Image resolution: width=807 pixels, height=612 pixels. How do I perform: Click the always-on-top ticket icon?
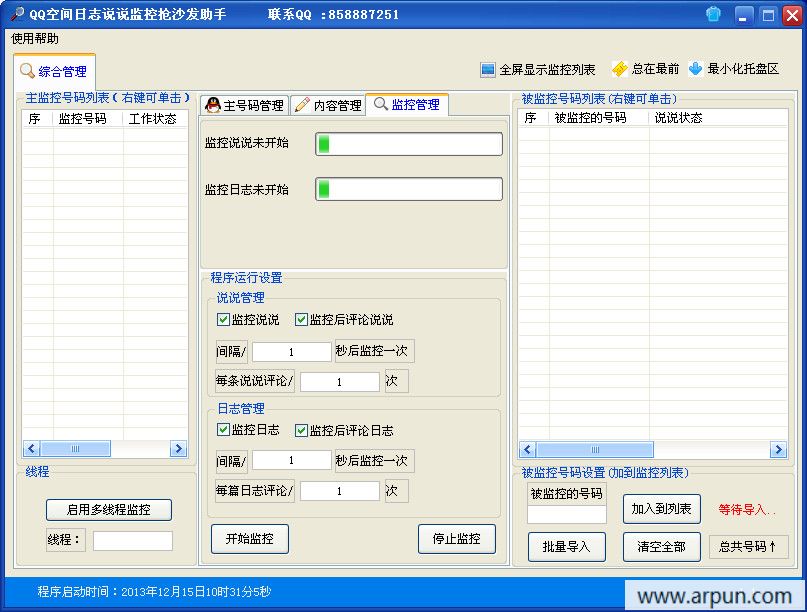pos(620,69)
